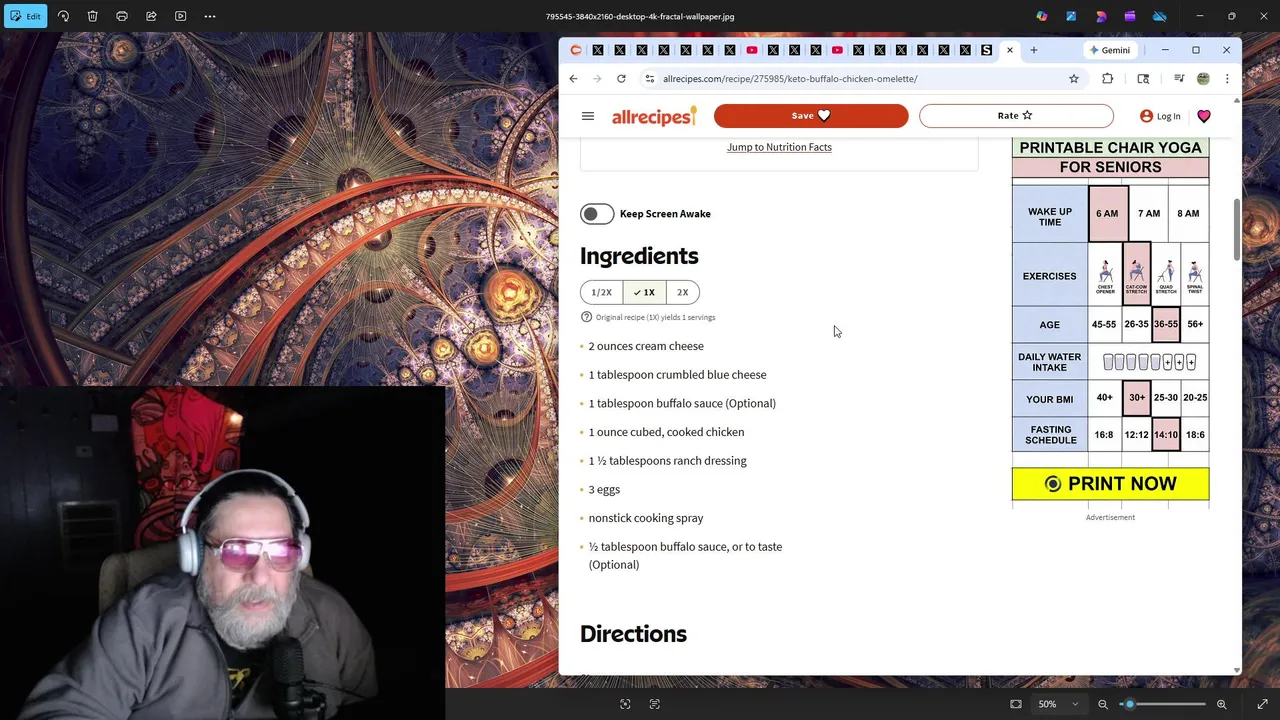Rotate the image in Photos toolbar
Image resolution: width=1280 pixels, height=720 pixels.
[63, 16]
